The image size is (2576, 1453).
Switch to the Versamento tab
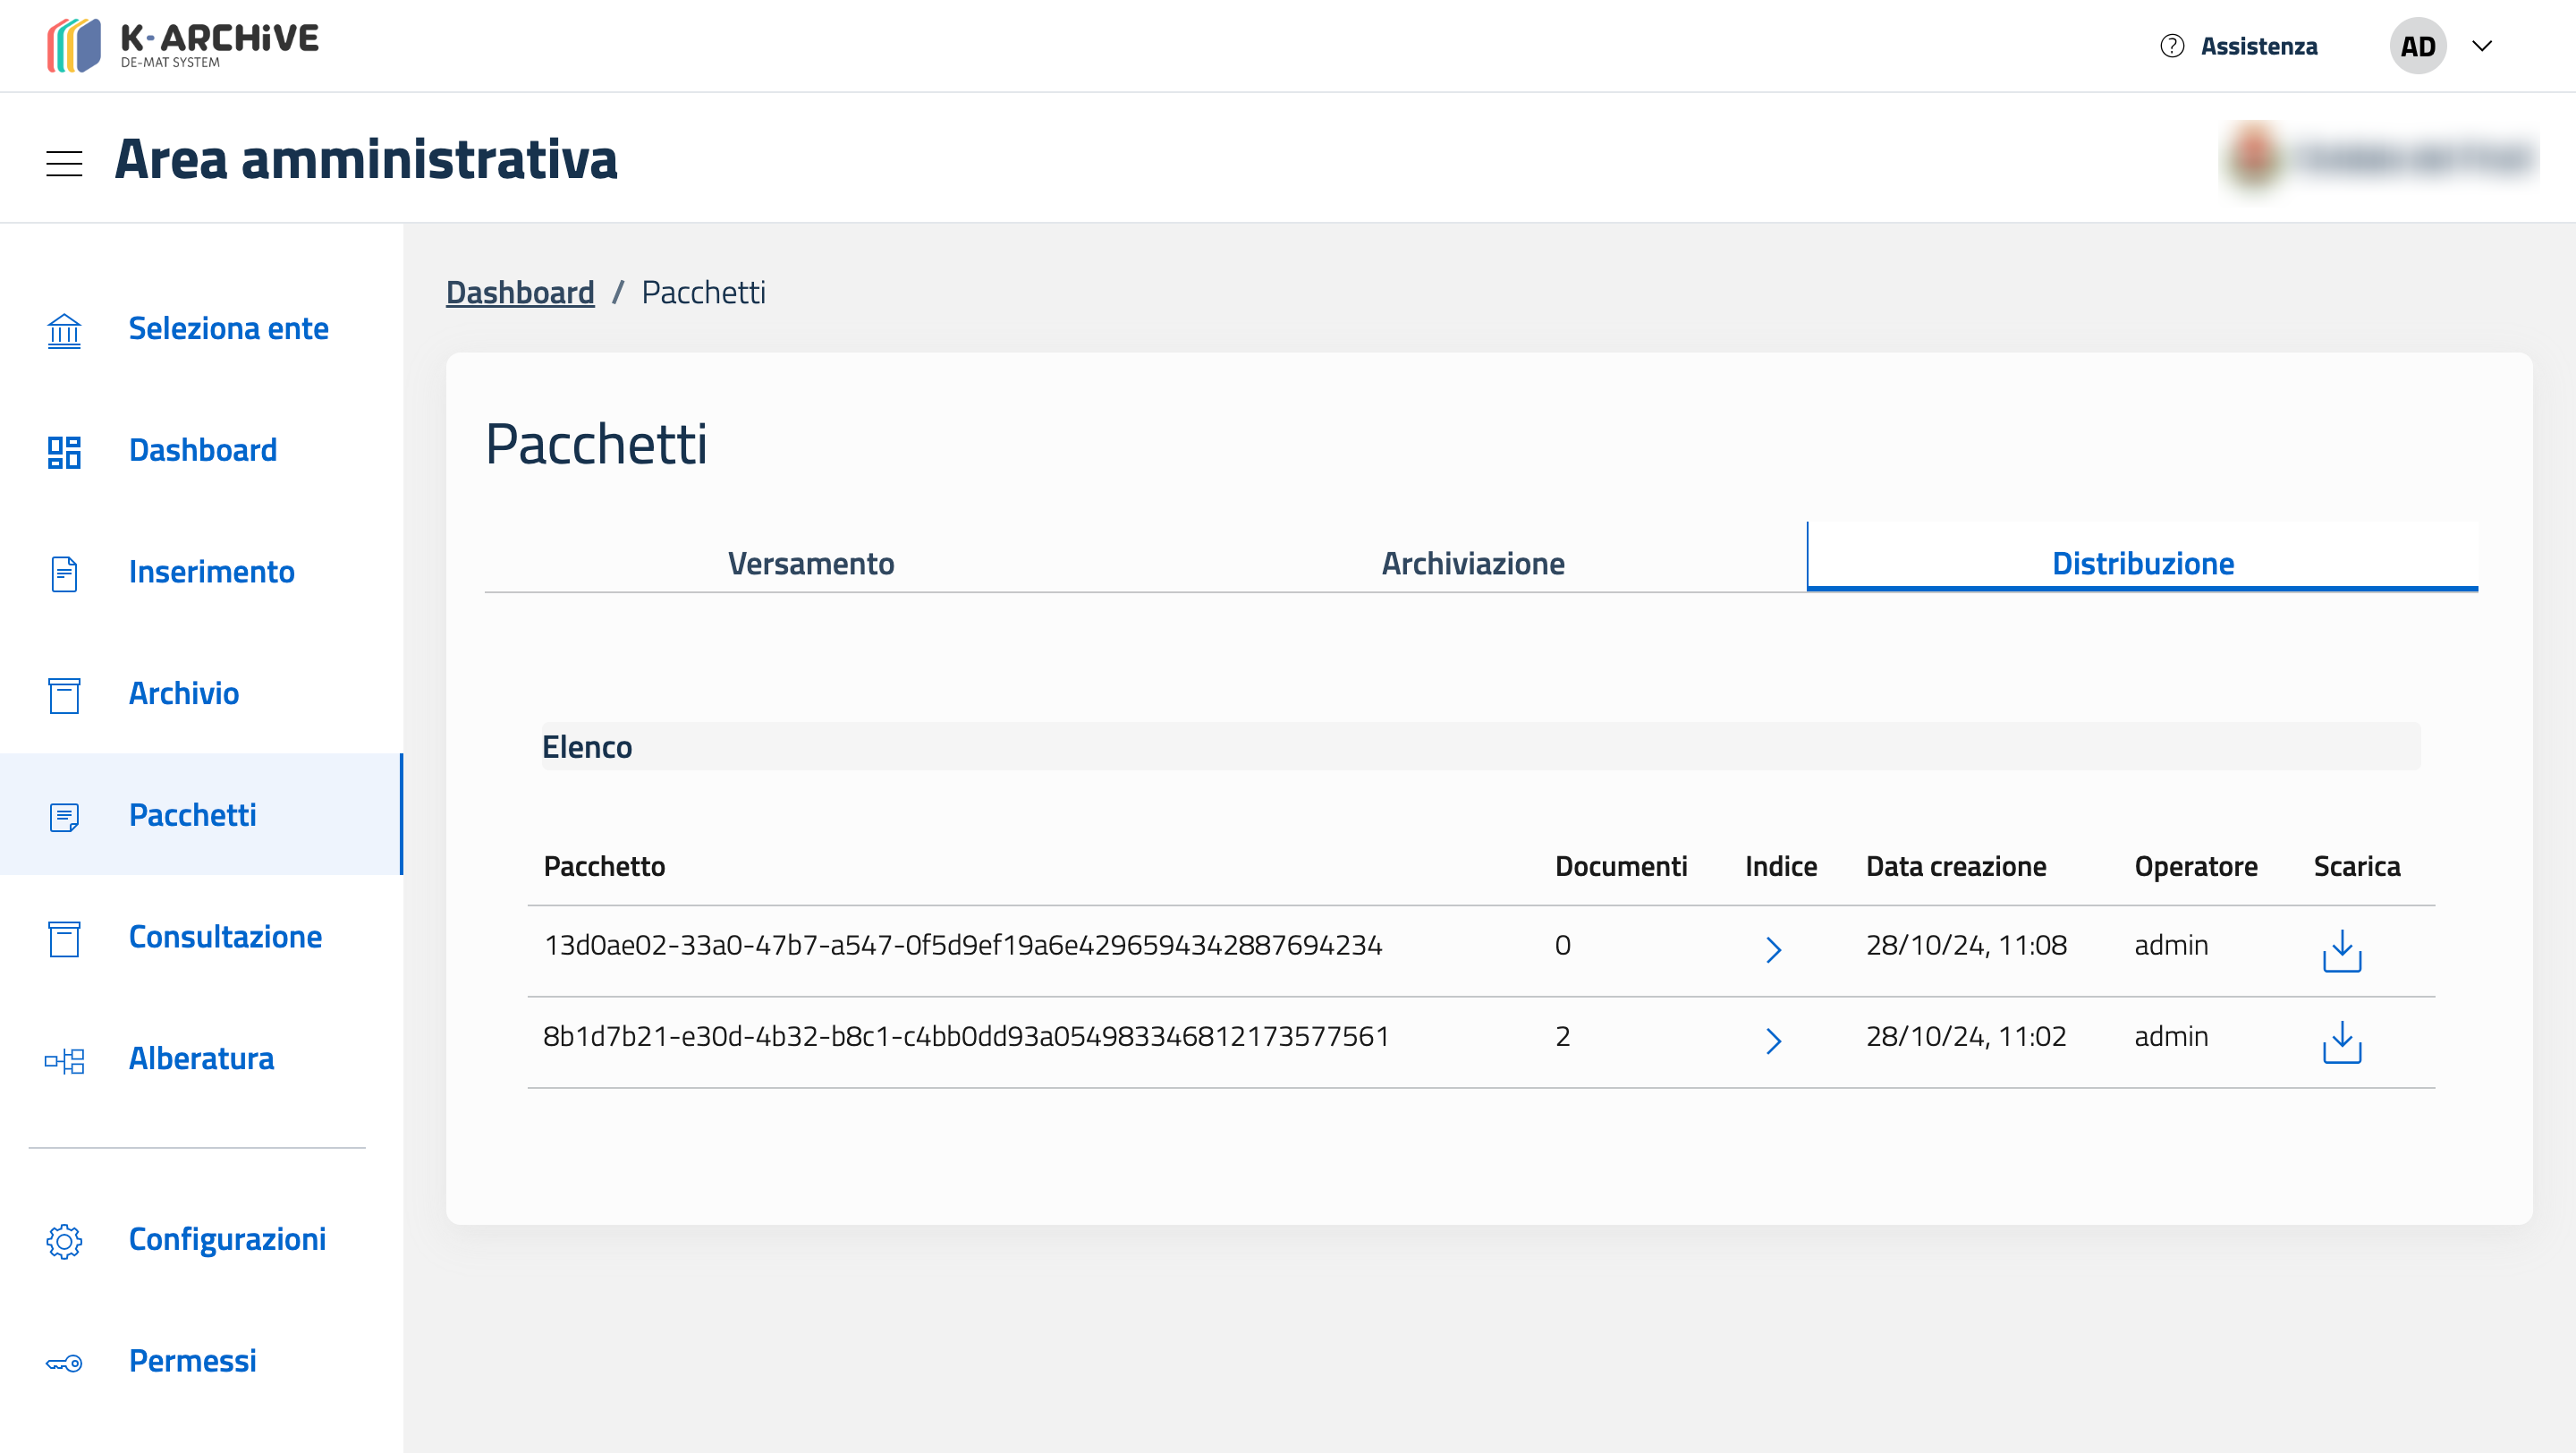810,563
